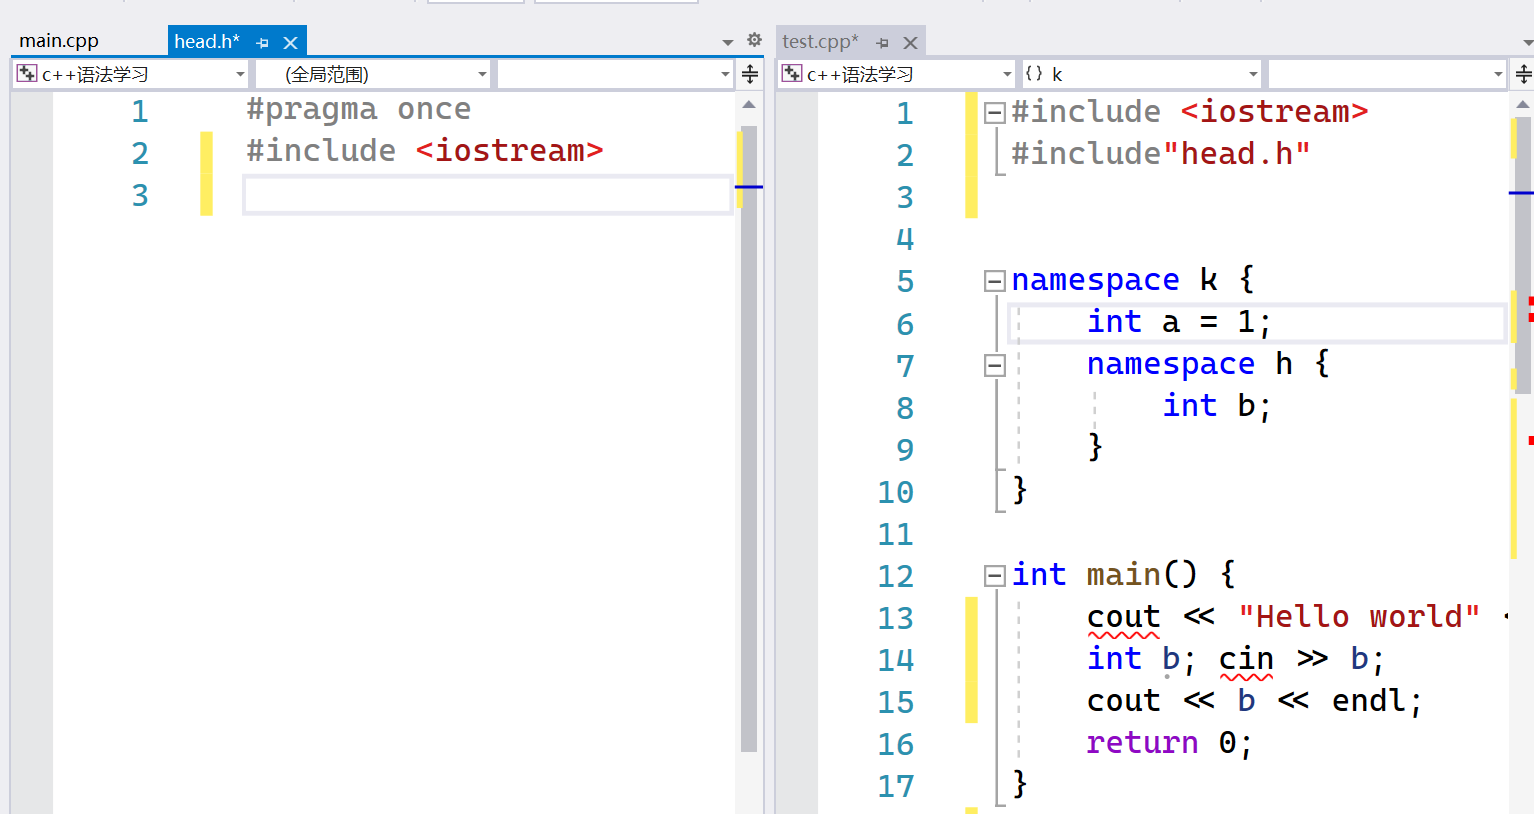Viewport: 1534px width, 814px height.
Task: Open the left pane tab list dropdown
Action: click(x=727, y=43)
